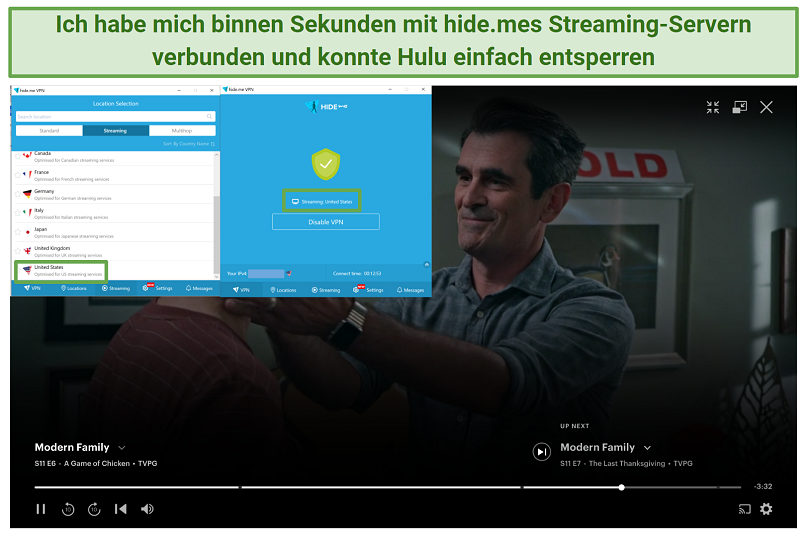This screenshot has width=806, height=537.
Task: Select France streaming location
Action: tap(113, 175)
